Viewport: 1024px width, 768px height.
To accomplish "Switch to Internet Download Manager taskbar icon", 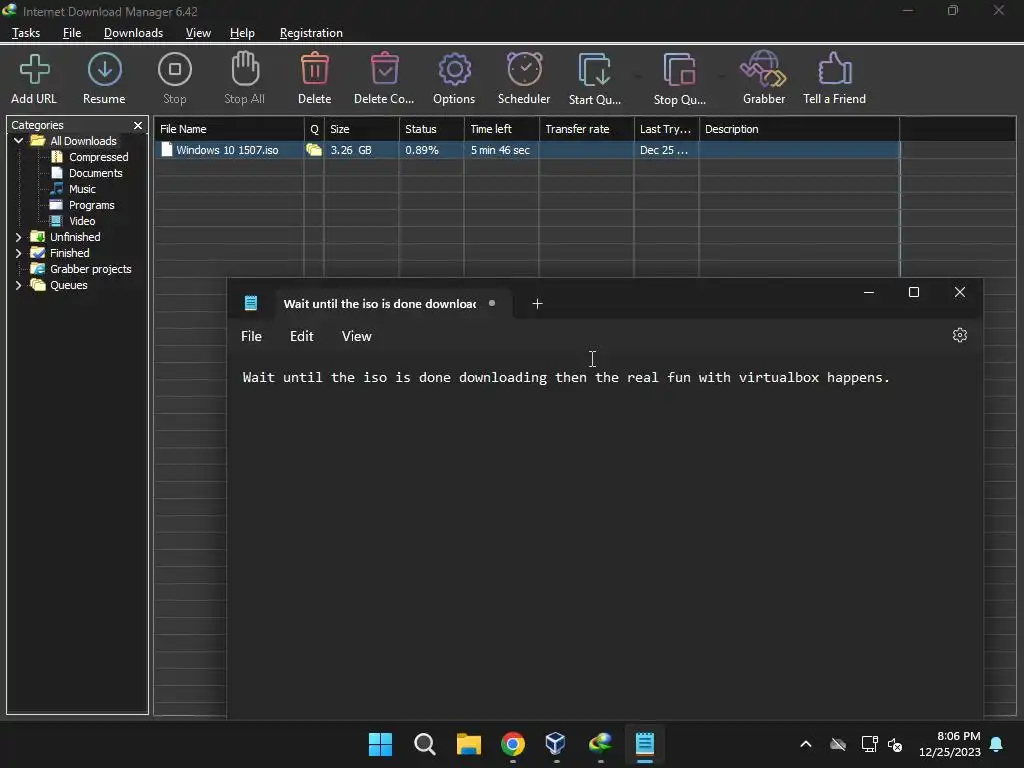I will (x=600, y=744).
